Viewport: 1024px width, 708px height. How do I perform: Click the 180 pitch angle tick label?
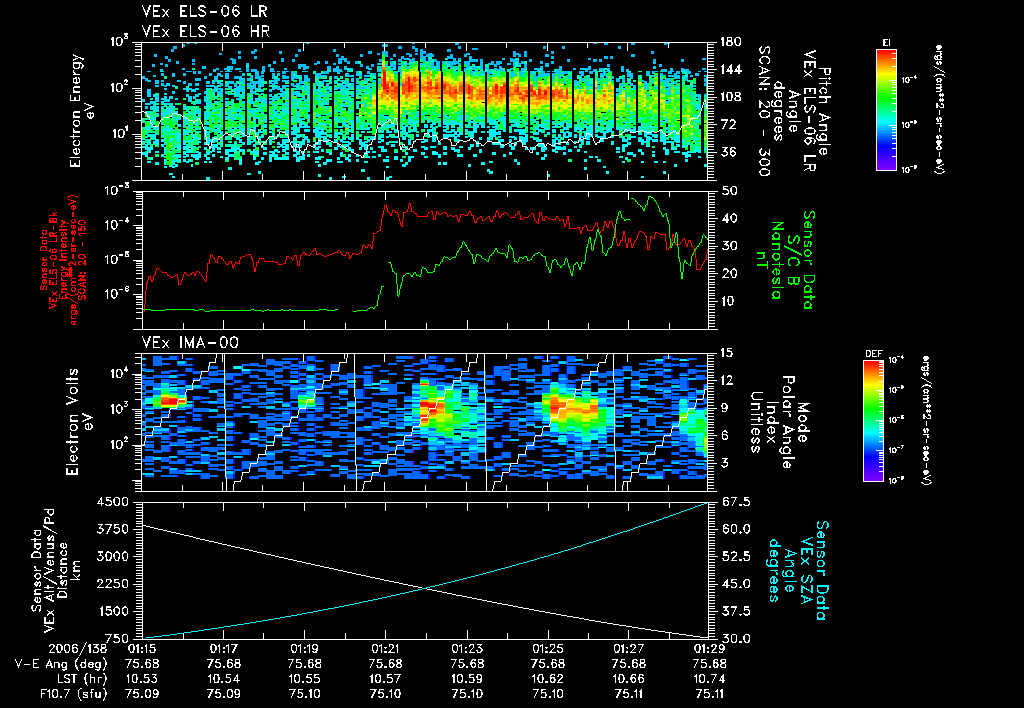[731, 42]
